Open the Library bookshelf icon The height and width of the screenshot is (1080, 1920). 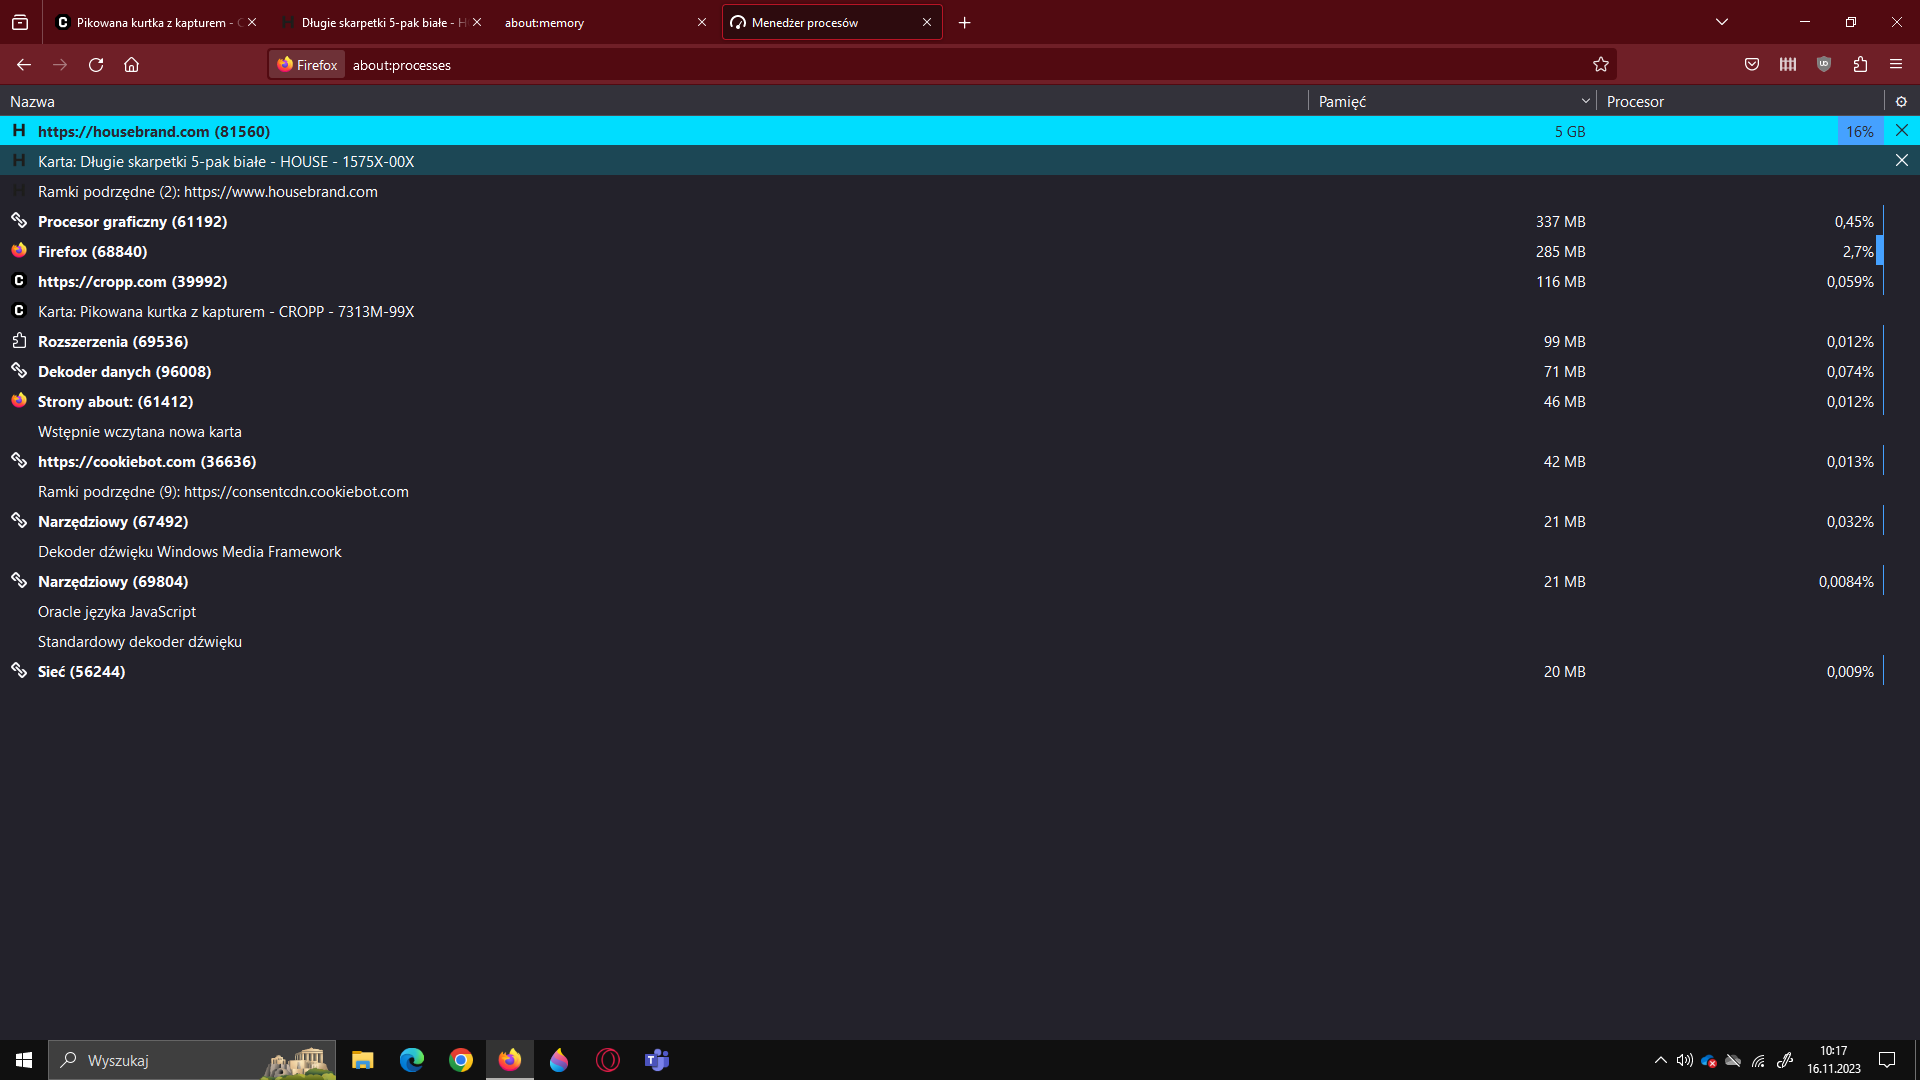click(1788, 65)
